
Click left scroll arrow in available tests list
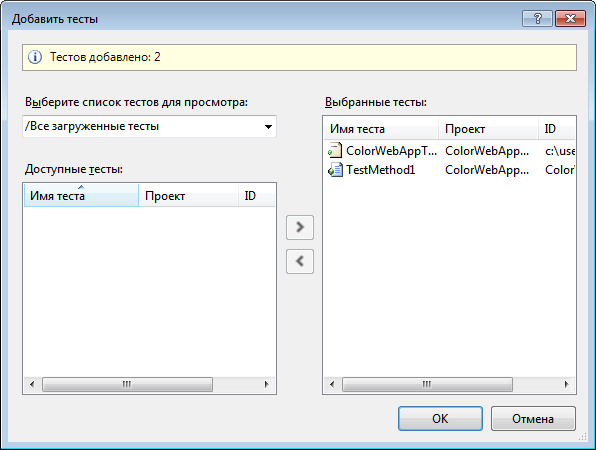coord(32,384)
